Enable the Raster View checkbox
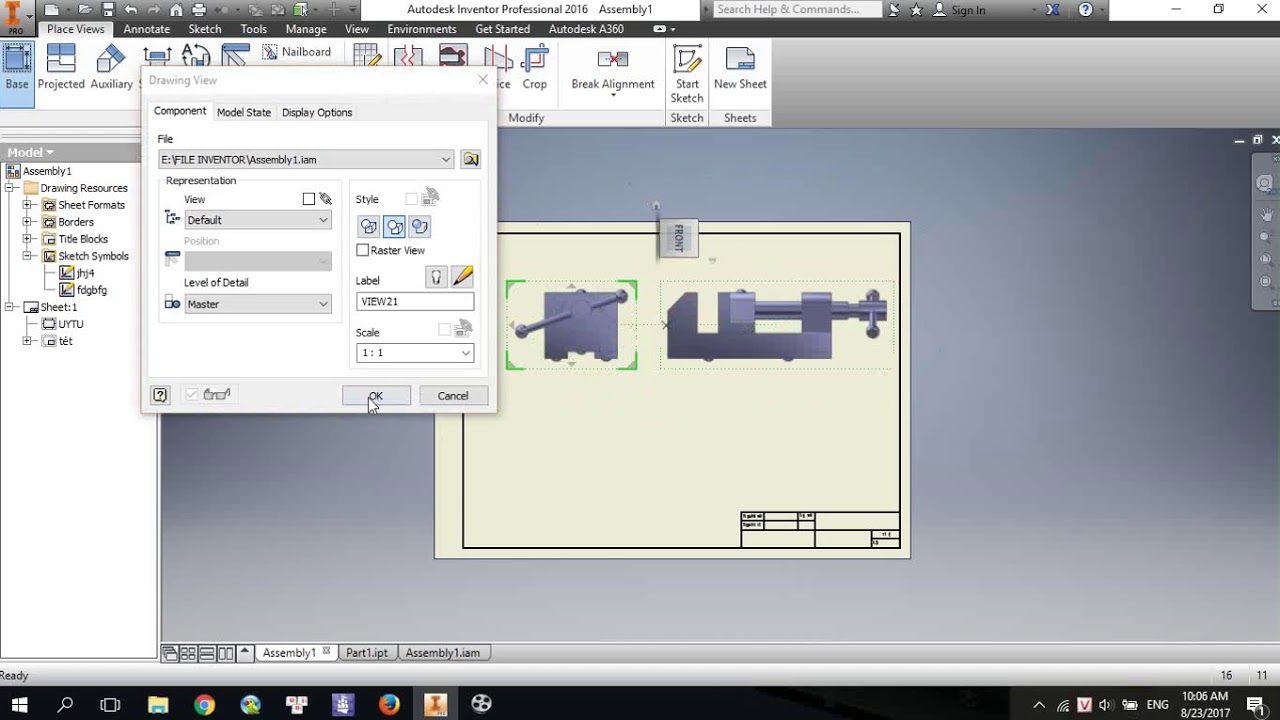The width and height of the screenshot is (1280, 720). (x=363, y=250)
